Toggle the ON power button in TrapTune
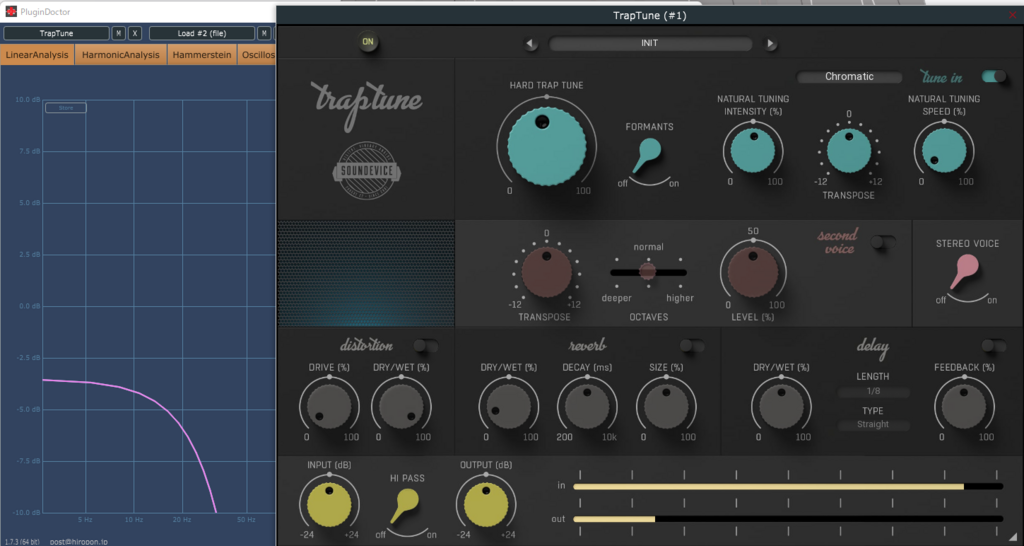 [x=368, y=42]
